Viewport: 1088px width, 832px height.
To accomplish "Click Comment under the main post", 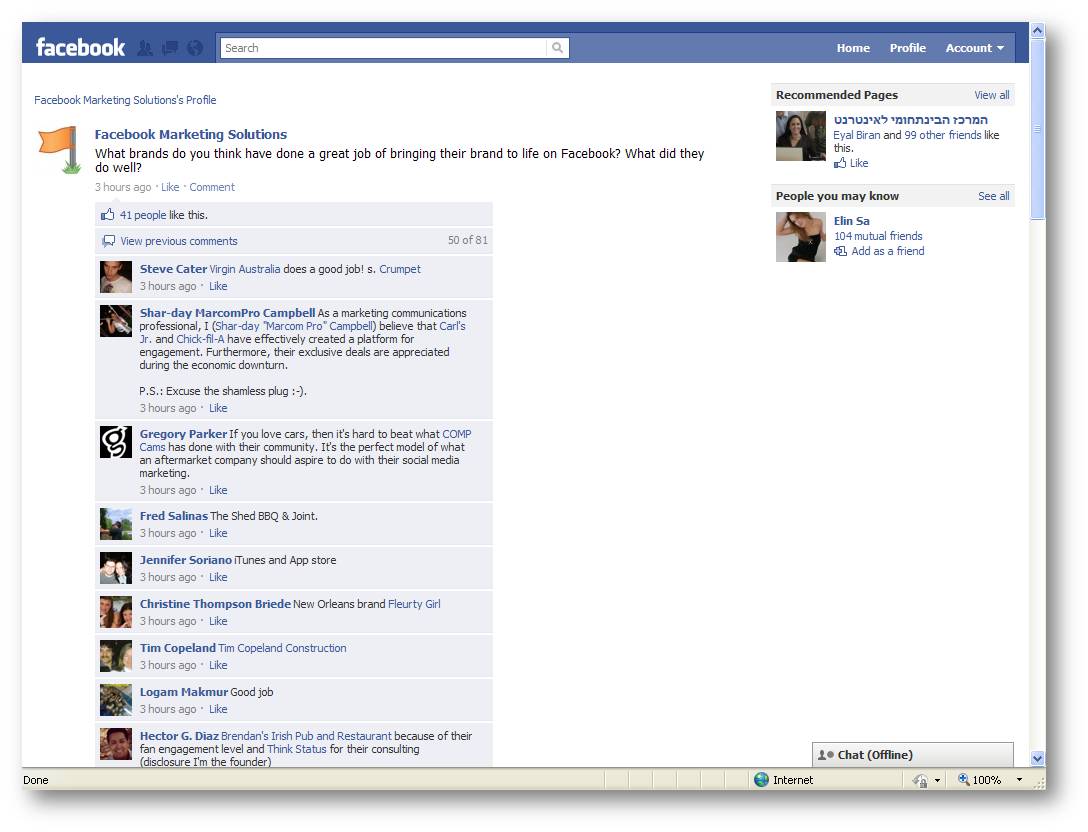I will (212, 187).
